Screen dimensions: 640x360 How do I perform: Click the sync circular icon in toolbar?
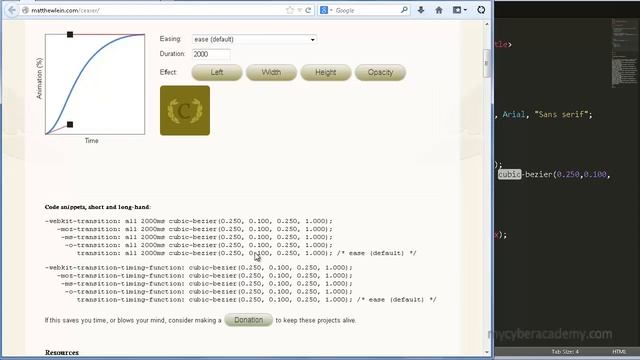click(481, 10)
